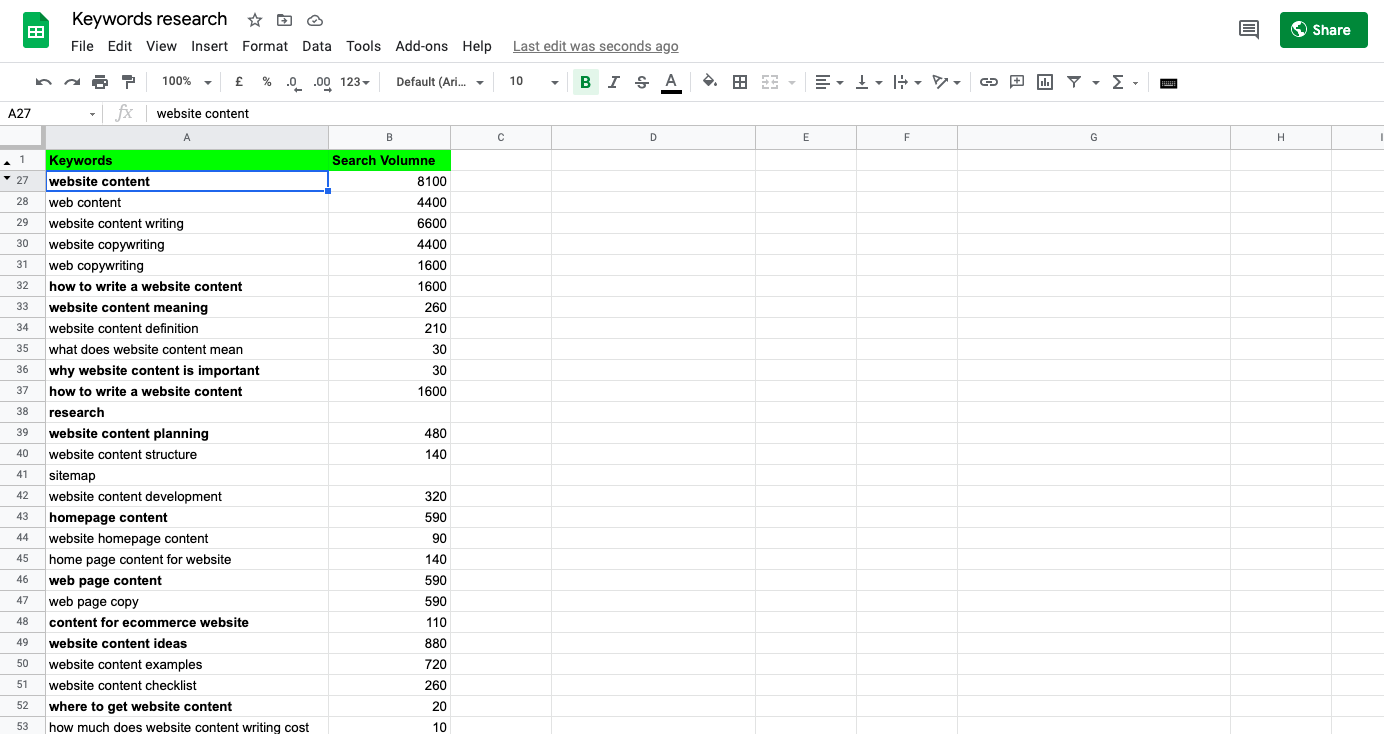Viewport: 1384px width, 734px height.
Task: Open the borders tool in toolbar
Action: pyautogui.click(x=740, y=82)
